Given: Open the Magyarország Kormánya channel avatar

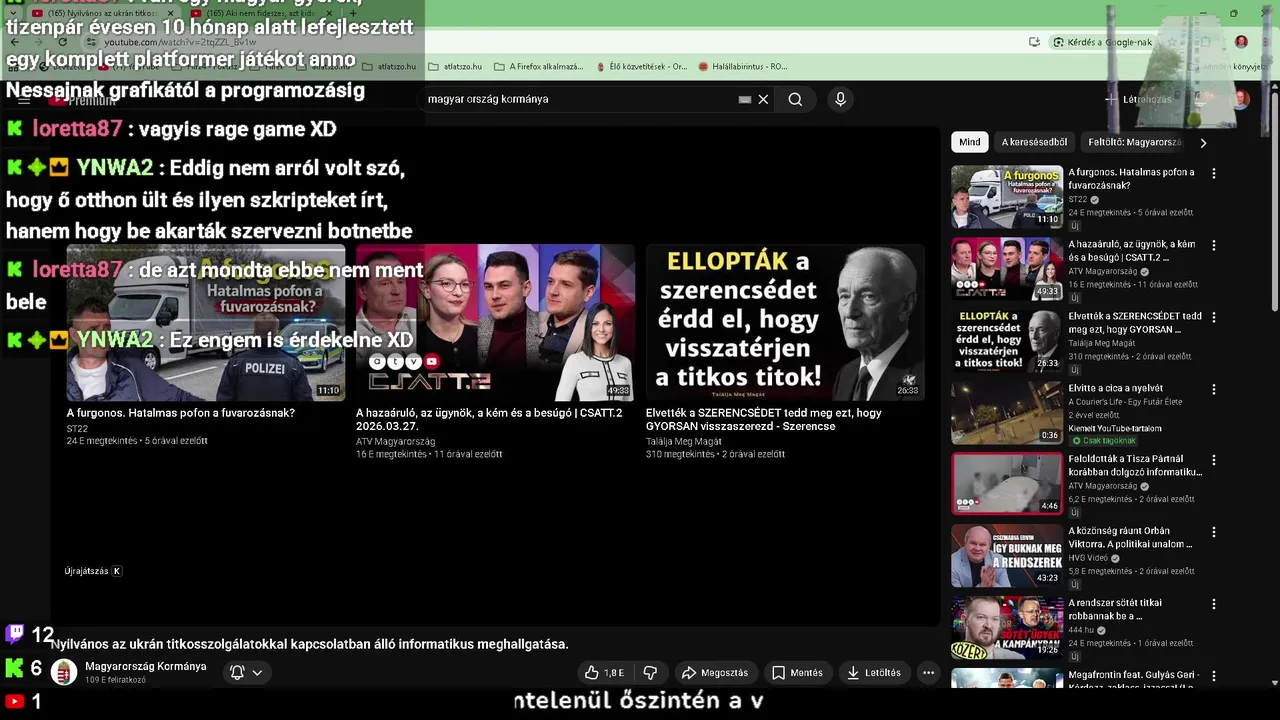Looking at the screenshot, I should [64, 672].
